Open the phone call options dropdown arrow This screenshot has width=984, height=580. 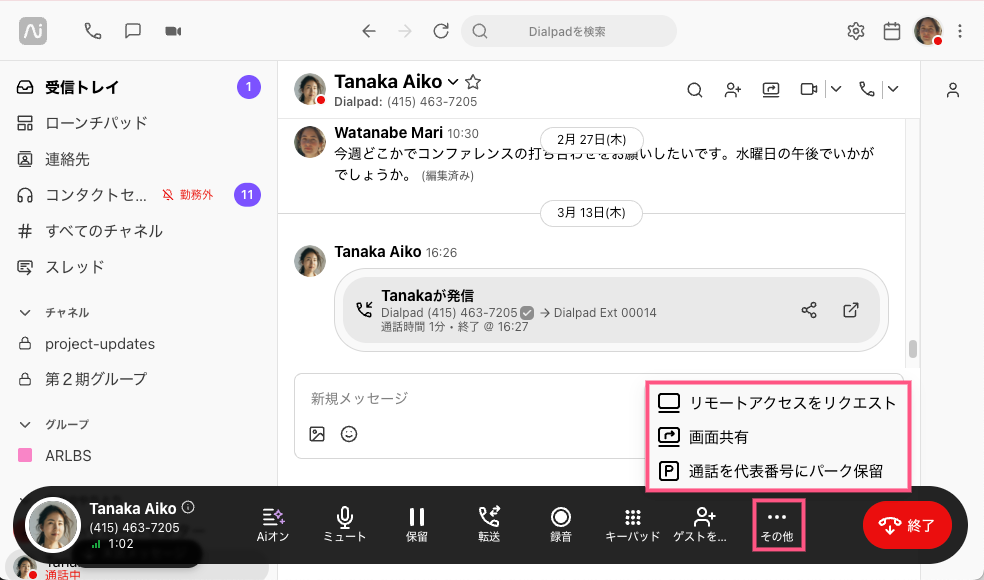click(893, 89)
